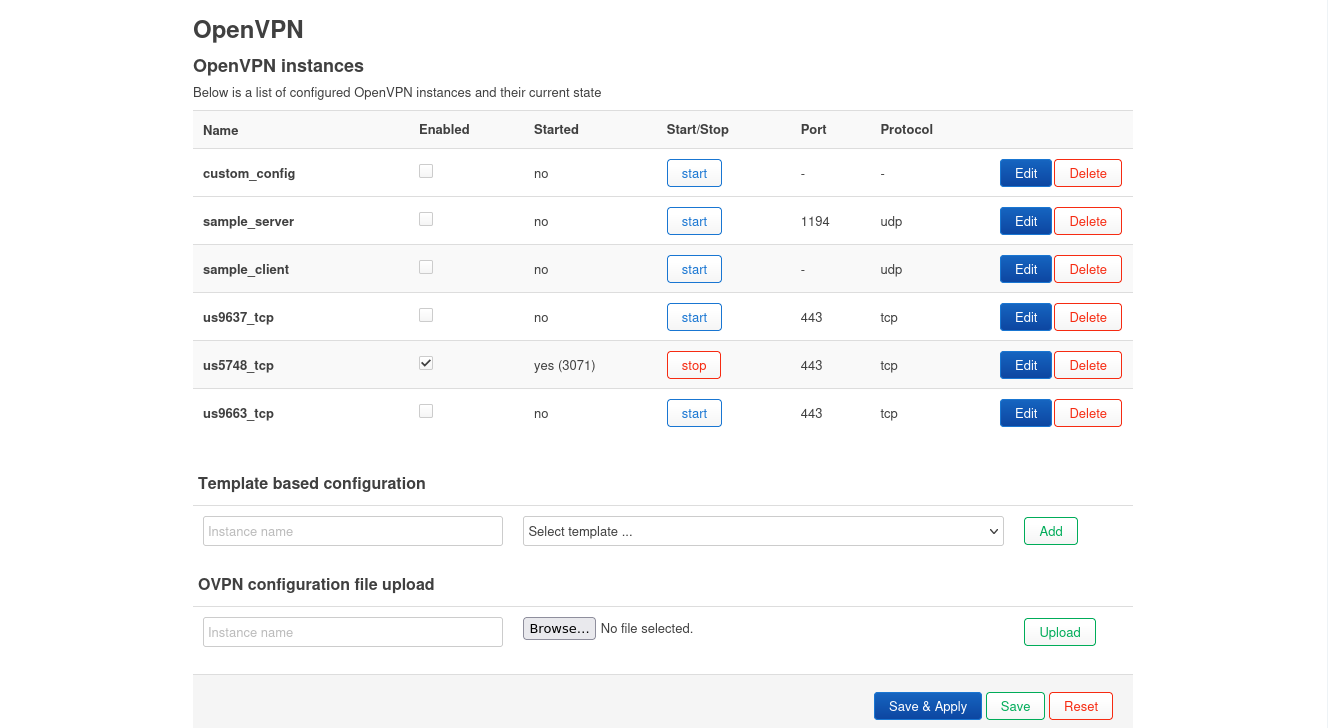Click the sample_server name cell
The height and width of the screenshot is (728, 1328).
point(248,221)
